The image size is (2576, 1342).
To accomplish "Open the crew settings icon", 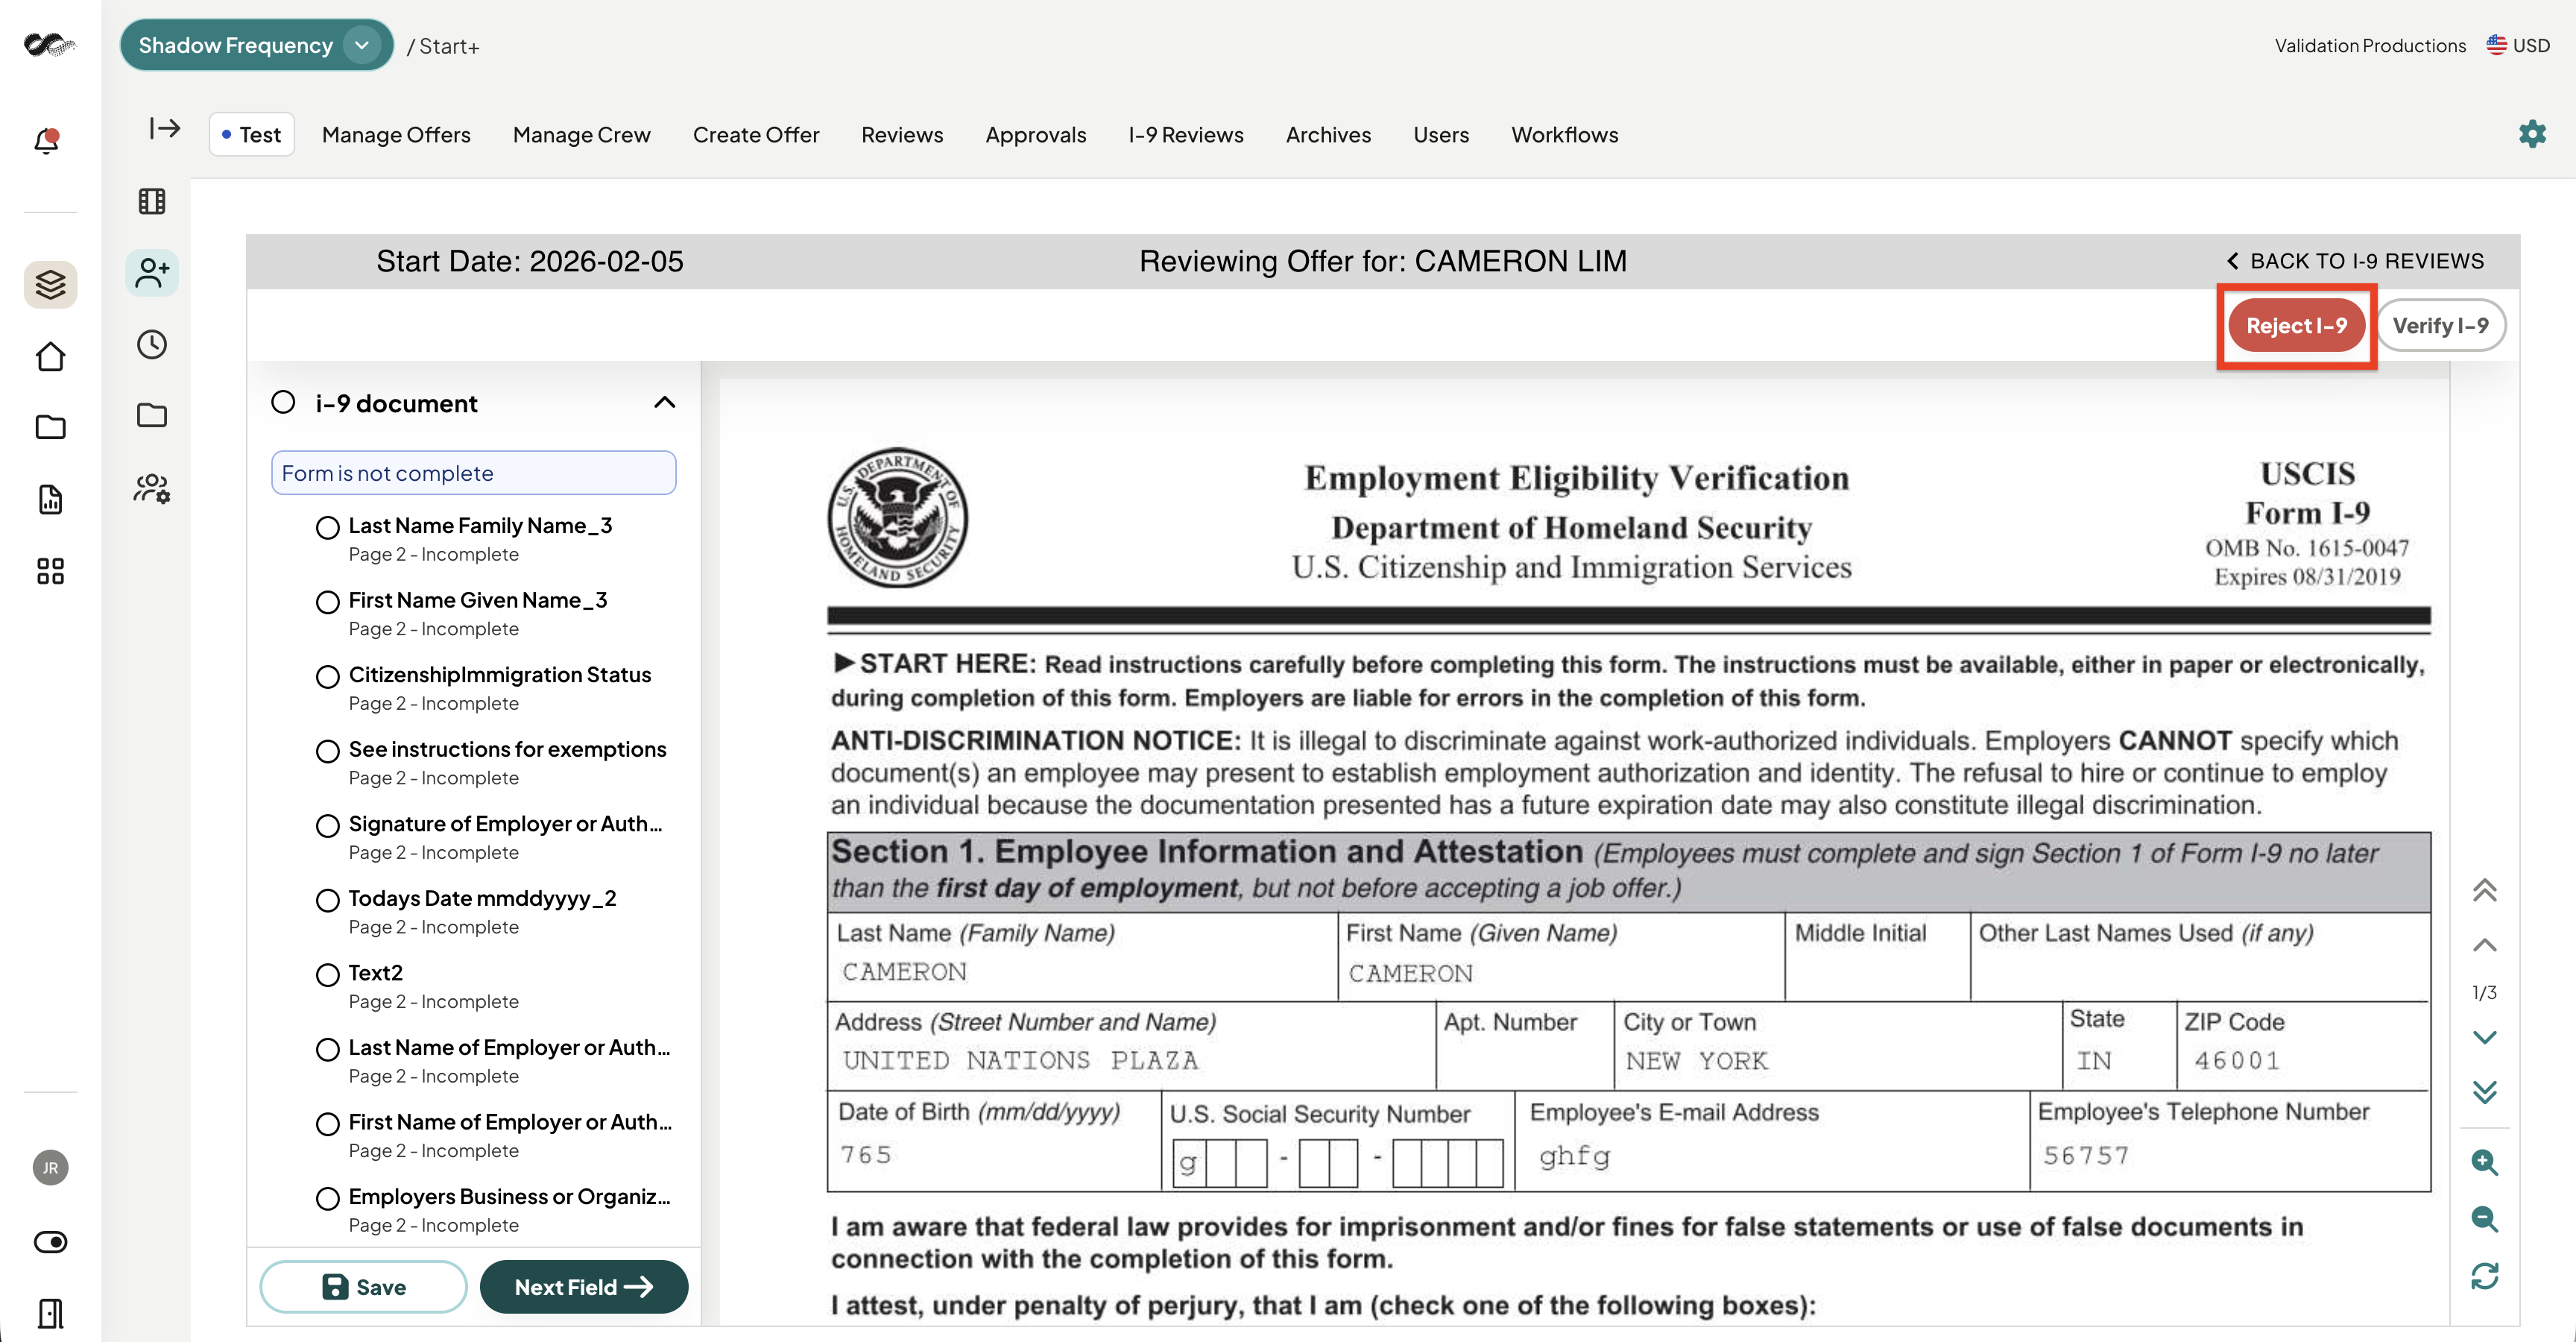I will click(x=152, y=488).
